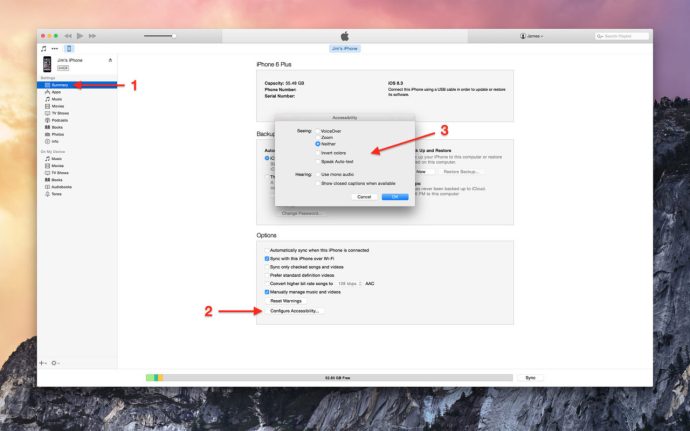Image resolution: width=690 pixels, height=431 pixels.
Task: Enable Speak Auto-text checkbox
Action: [x=317, y=162]
